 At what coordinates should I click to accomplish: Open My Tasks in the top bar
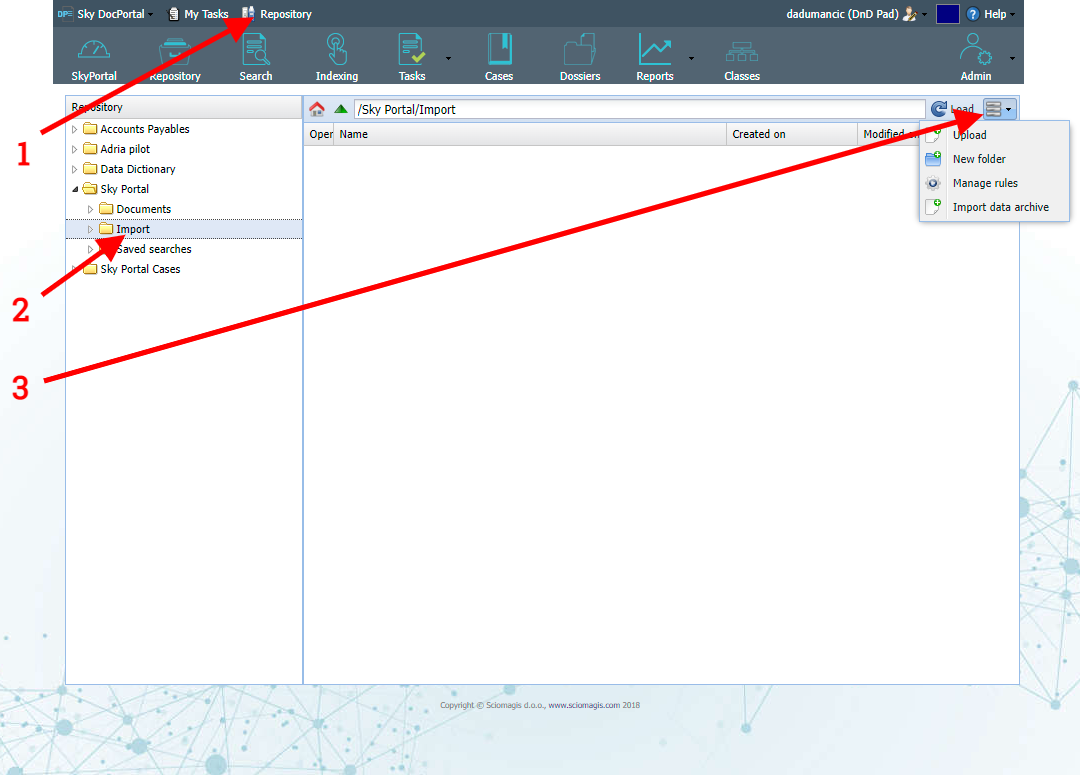(198, 14)
